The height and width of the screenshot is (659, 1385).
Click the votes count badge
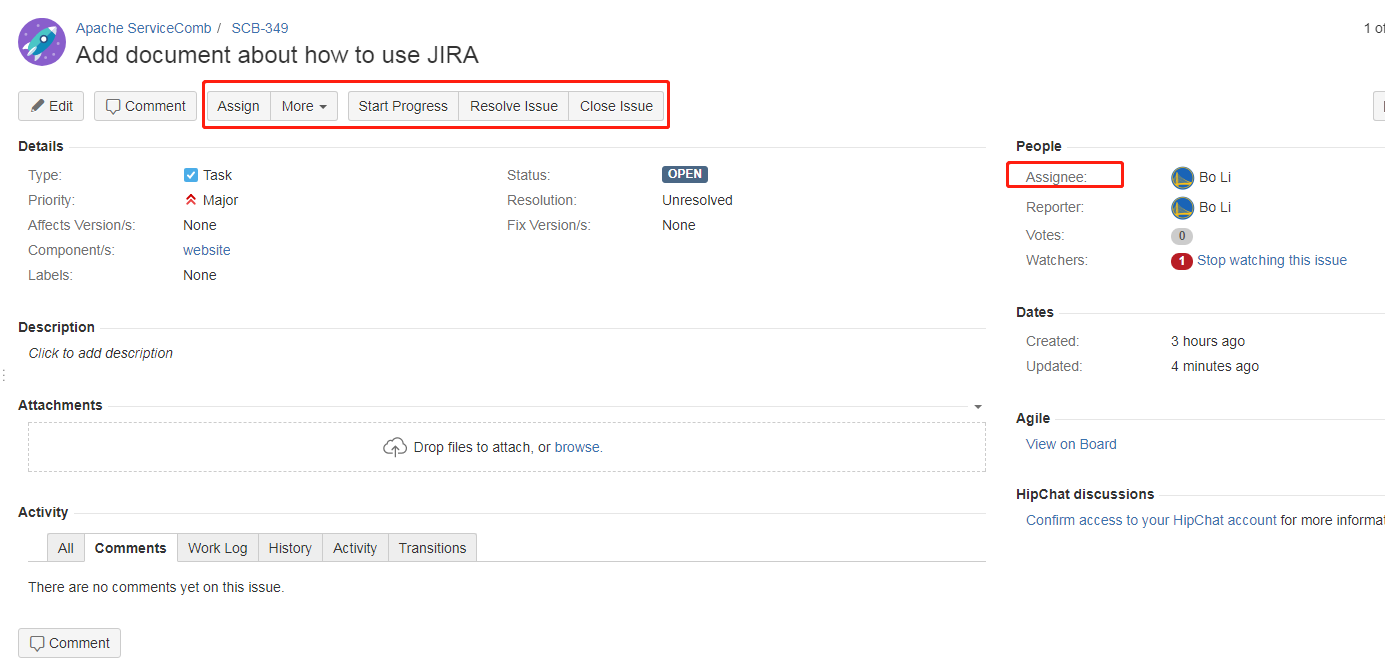(1181, 236)
